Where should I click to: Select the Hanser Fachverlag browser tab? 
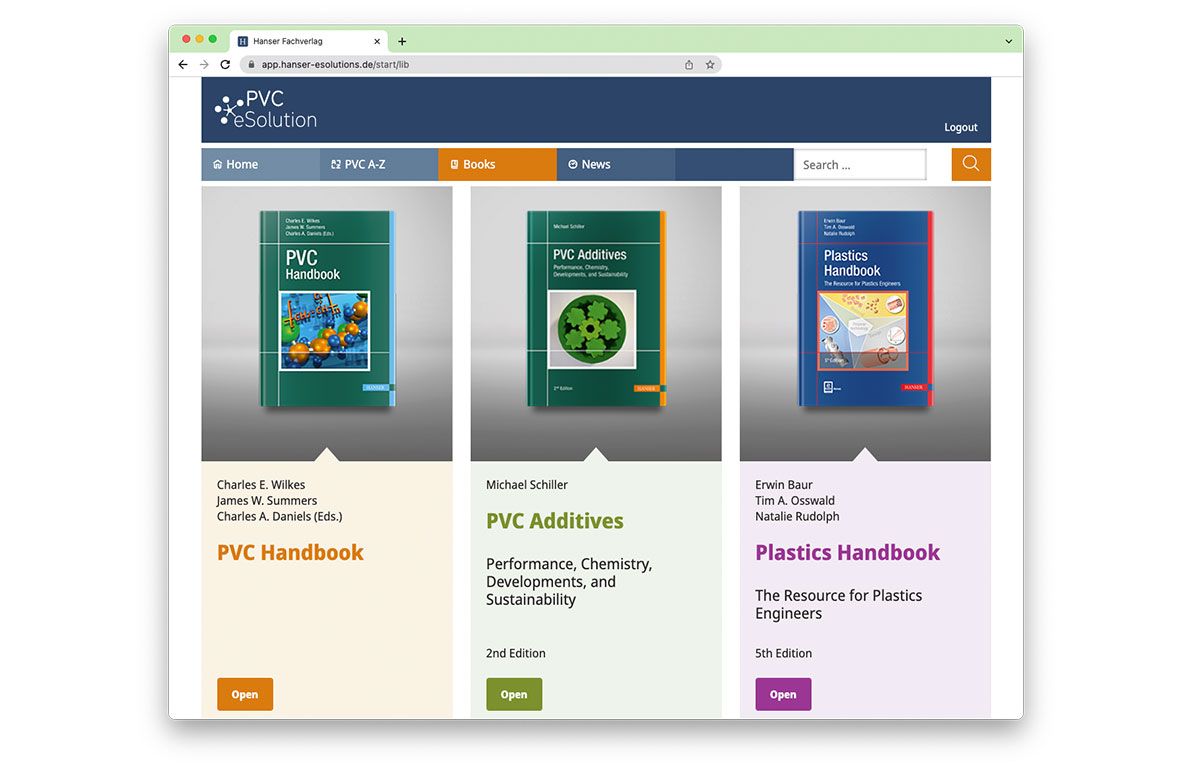click(x=309, y=41)
